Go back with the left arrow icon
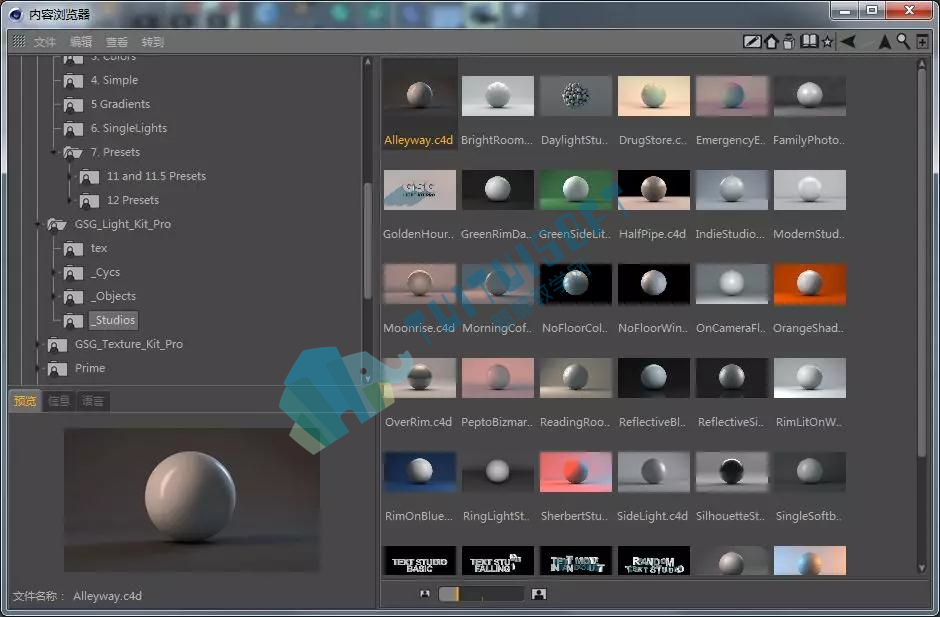Image resolution: width=940 pixels, height=617 pixels. tap(848, 41)
